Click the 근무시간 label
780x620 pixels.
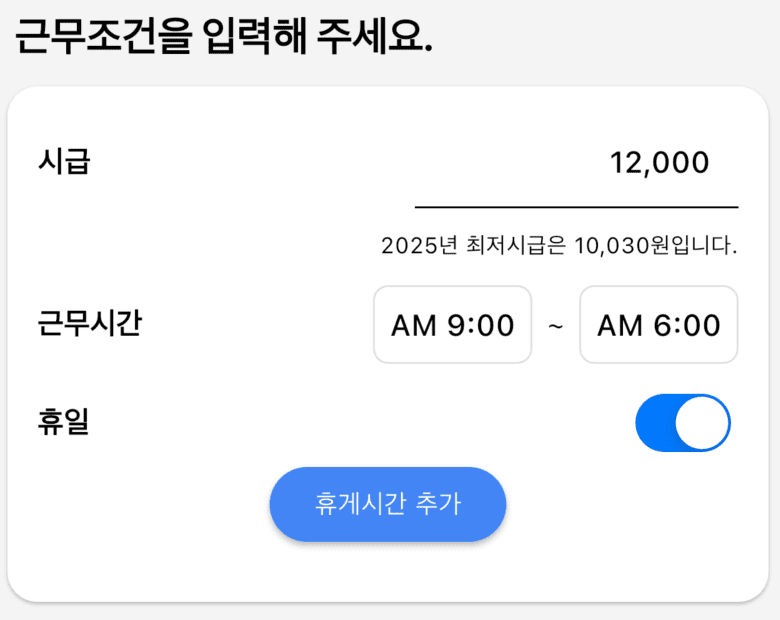click(x=90, y=324)
